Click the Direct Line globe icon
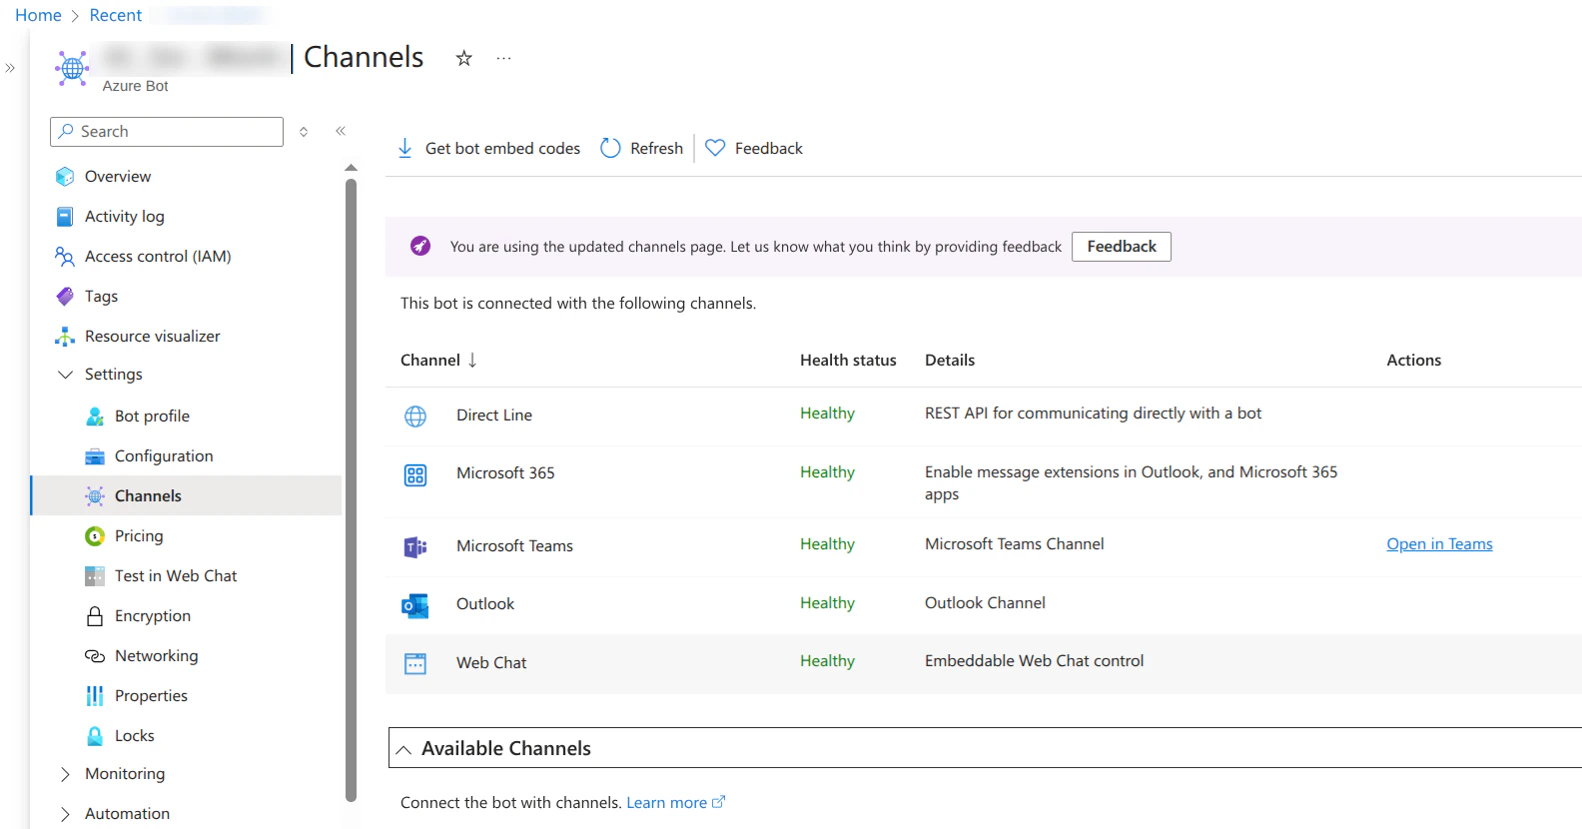Viewport: 1582px width, 829px height. tap(415, 416)
